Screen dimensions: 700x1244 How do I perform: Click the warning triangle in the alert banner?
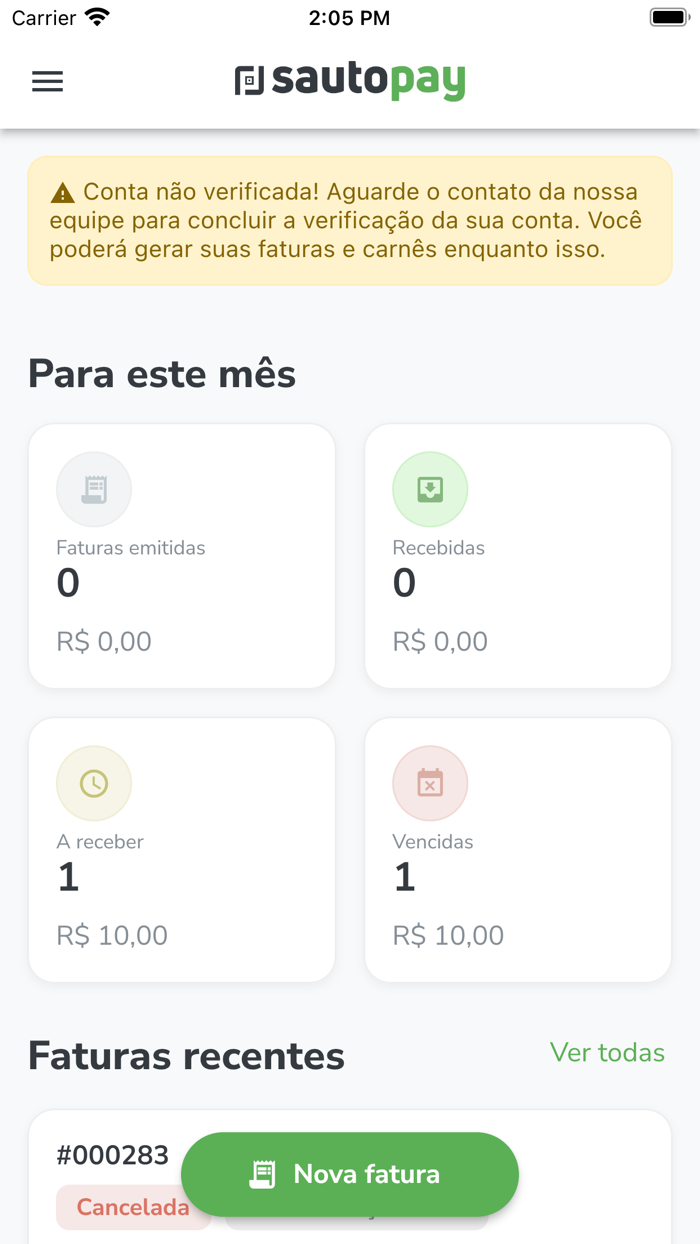pos(63,190)
